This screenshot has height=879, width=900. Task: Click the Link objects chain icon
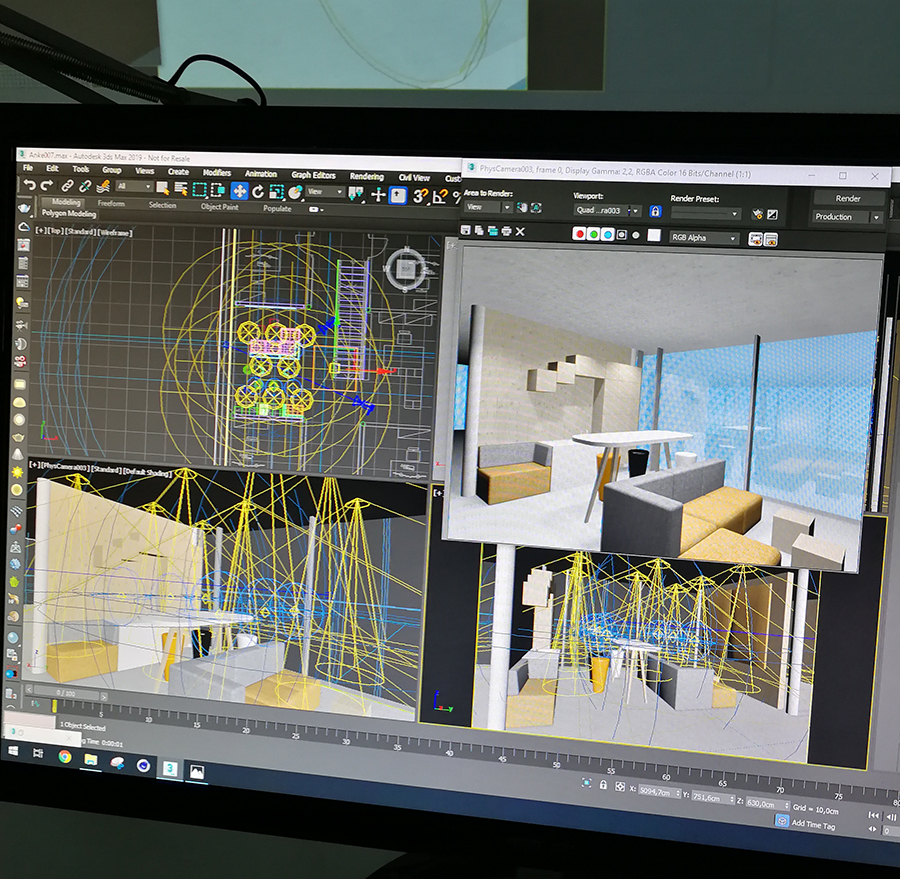67,186
